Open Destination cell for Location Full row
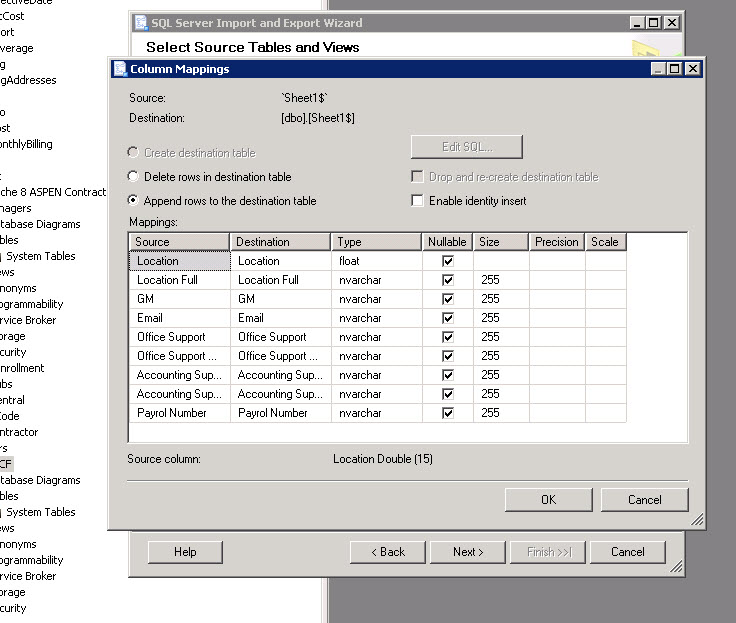This screenshot has width=736, height=623. click(280, 280)
